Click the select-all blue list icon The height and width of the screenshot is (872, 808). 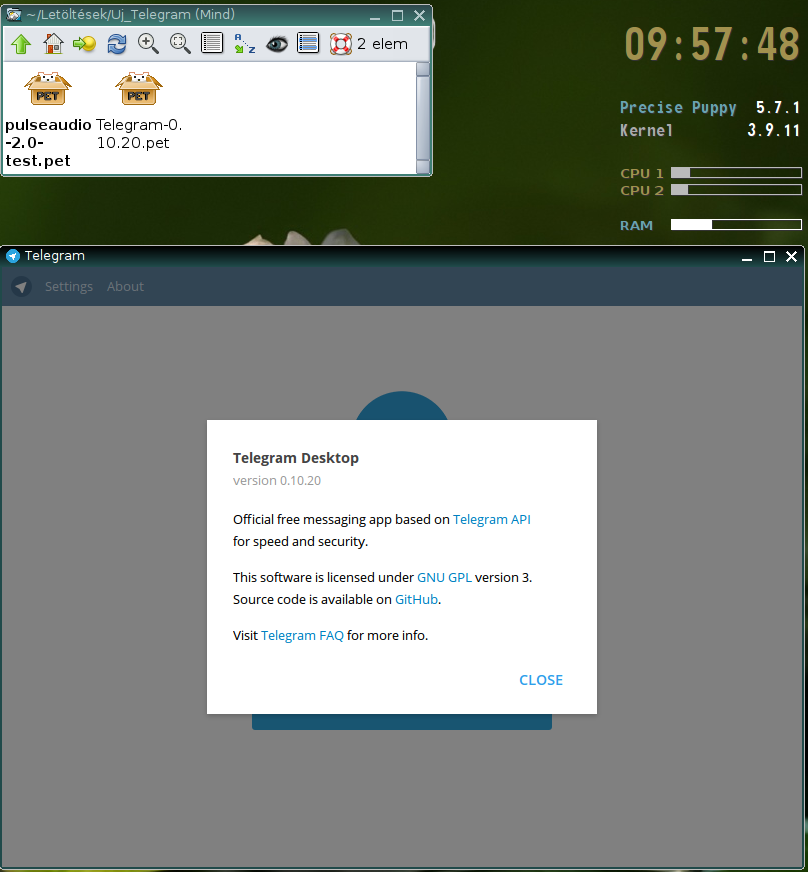[308, 43]
